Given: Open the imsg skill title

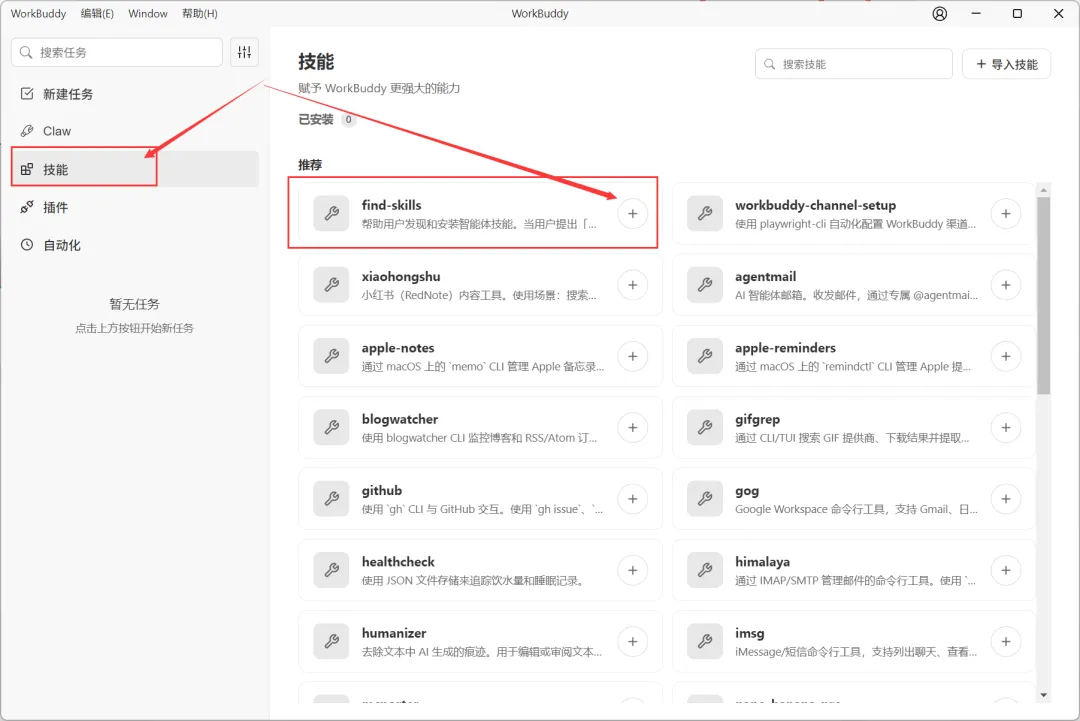Looking at the screenshot, I should pyautogui.click(x=749, y=633).
